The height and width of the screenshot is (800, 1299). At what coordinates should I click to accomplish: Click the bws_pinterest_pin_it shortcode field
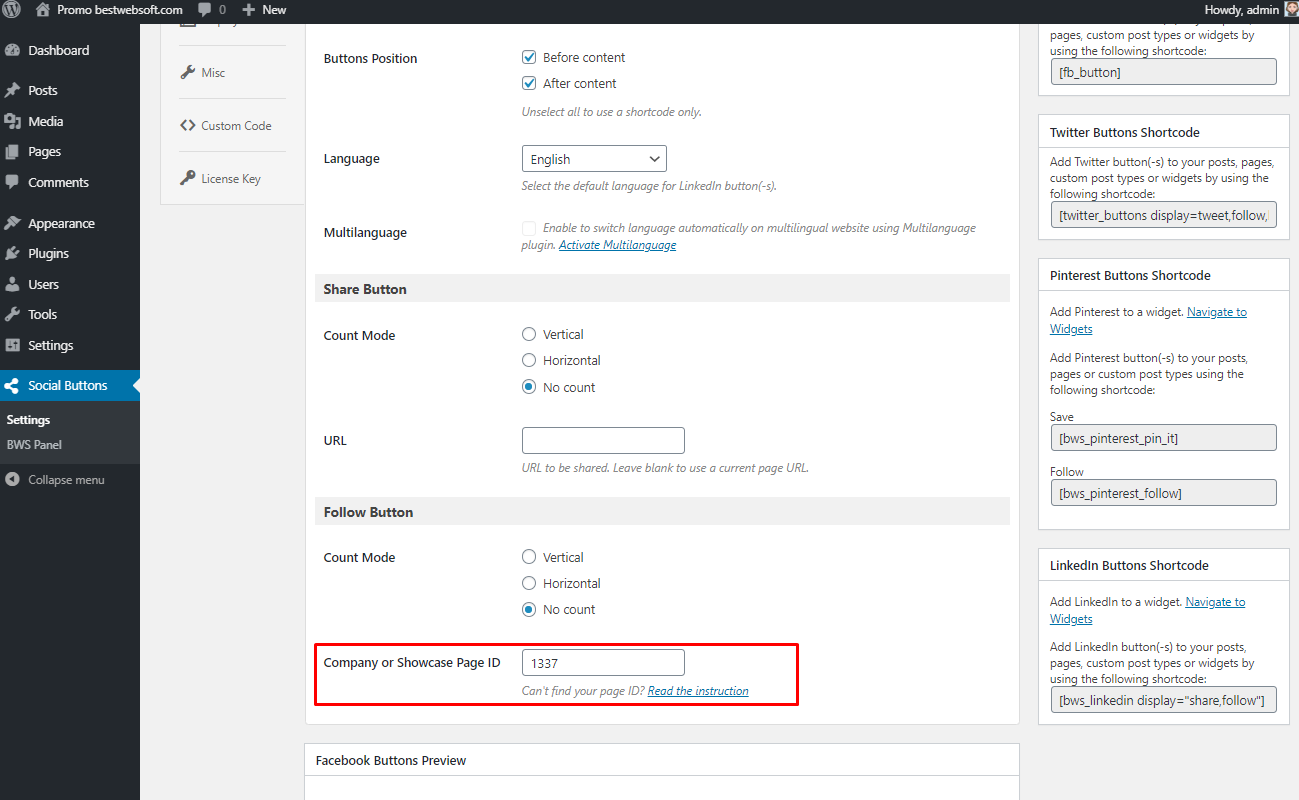pyautogui.click(x=1164, y=437)
